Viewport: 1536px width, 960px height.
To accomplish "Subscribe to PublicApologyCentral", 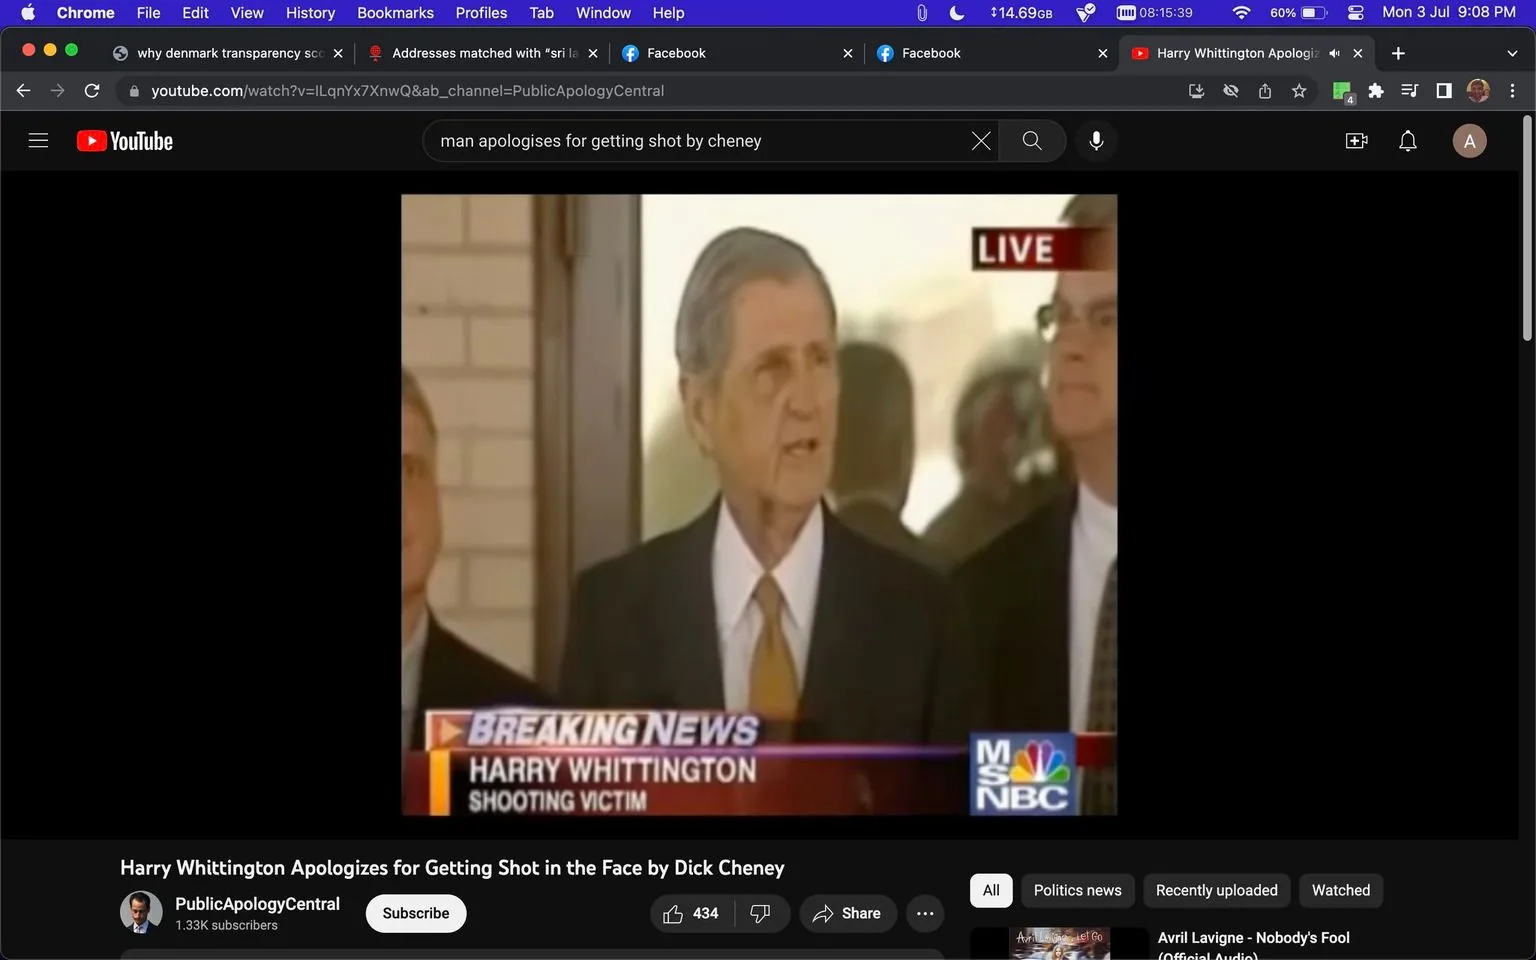I will (x=415, y=913).
